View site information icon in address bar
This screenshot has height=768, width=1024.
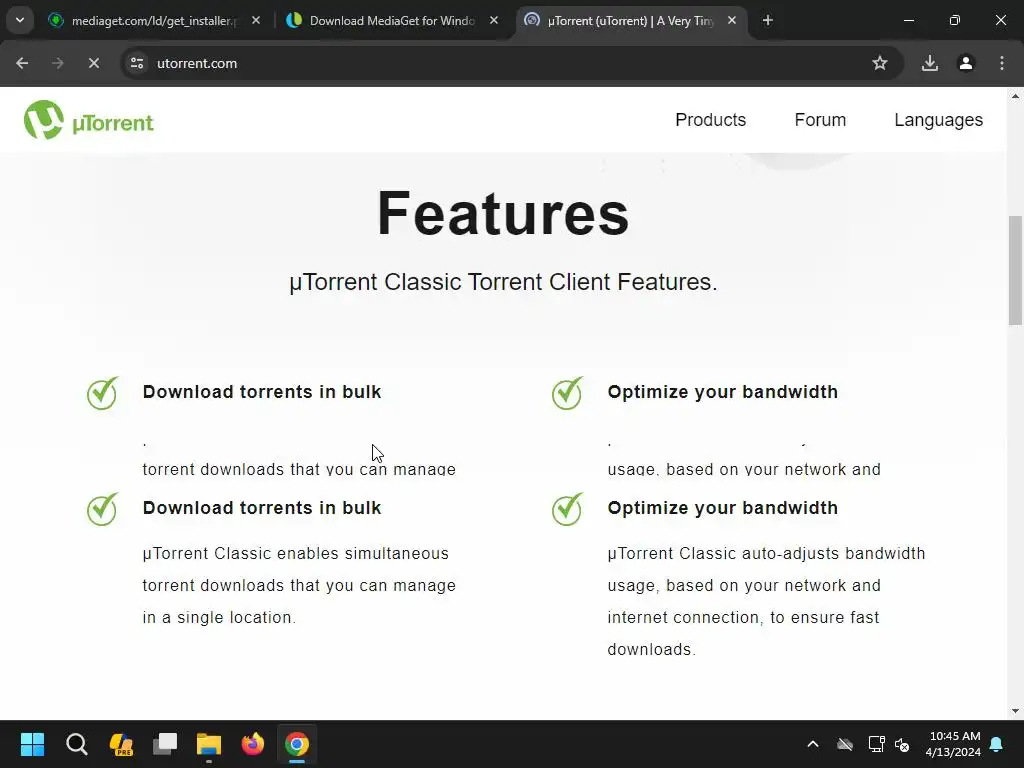[x=137, y=63]
